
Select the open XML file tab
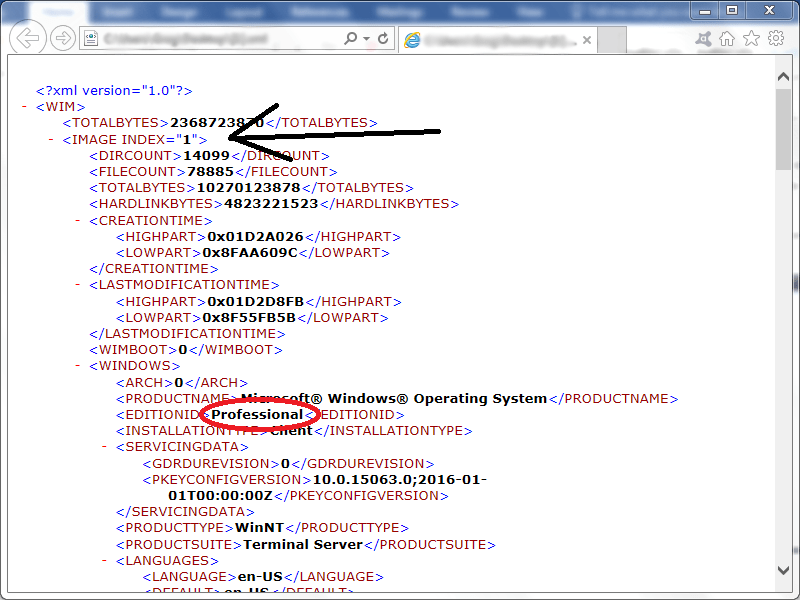(485, 39)
